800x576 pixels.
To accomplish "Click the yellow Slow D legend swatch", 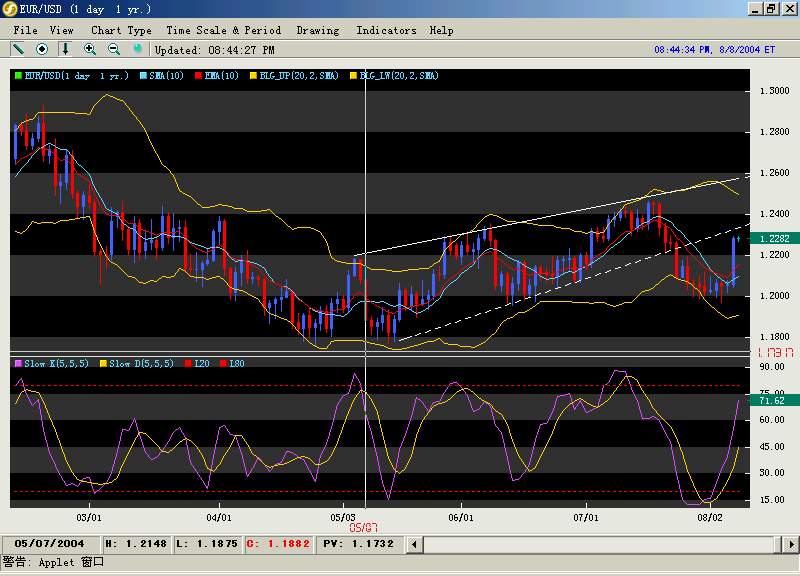I will 103,363.
